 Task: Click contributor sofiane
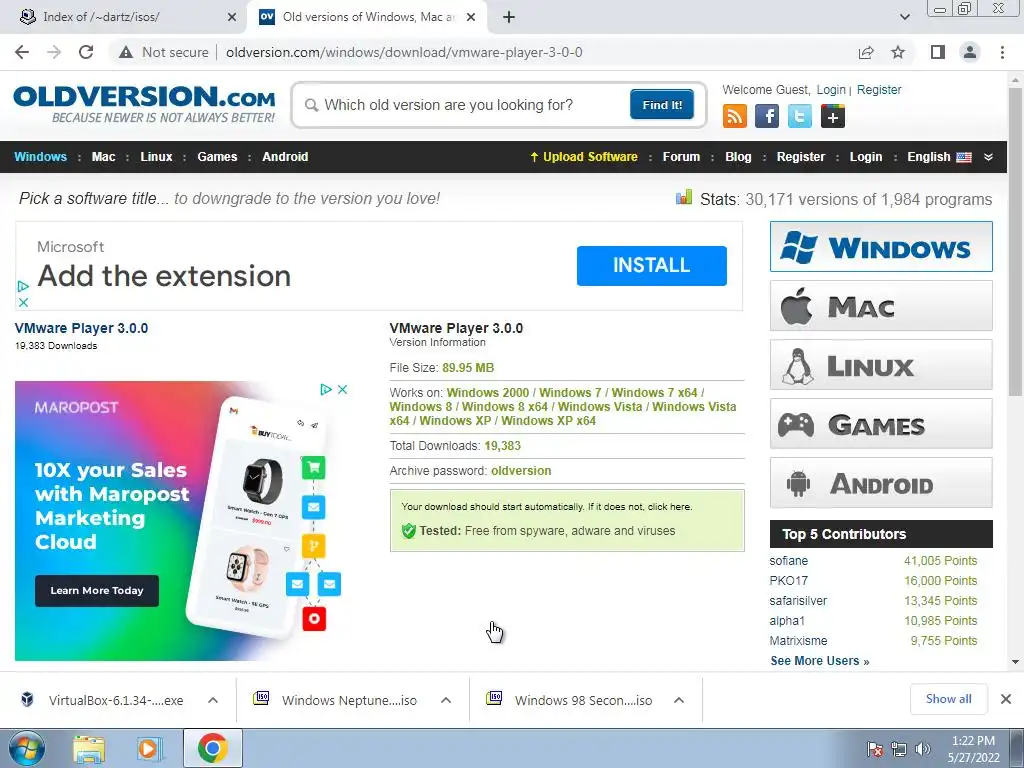pyautogui.click(x=788, y=560)
